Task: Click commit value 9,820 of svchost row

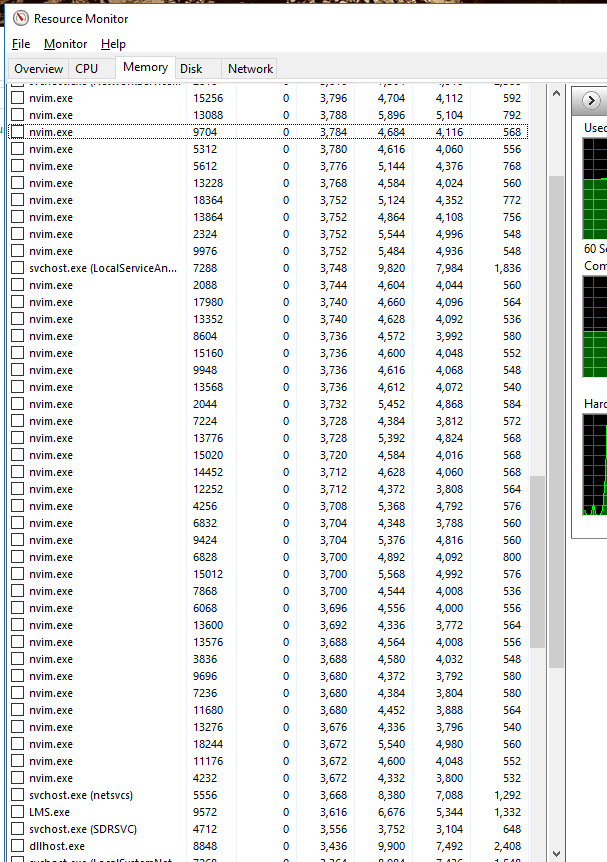Action: (391, 268)
